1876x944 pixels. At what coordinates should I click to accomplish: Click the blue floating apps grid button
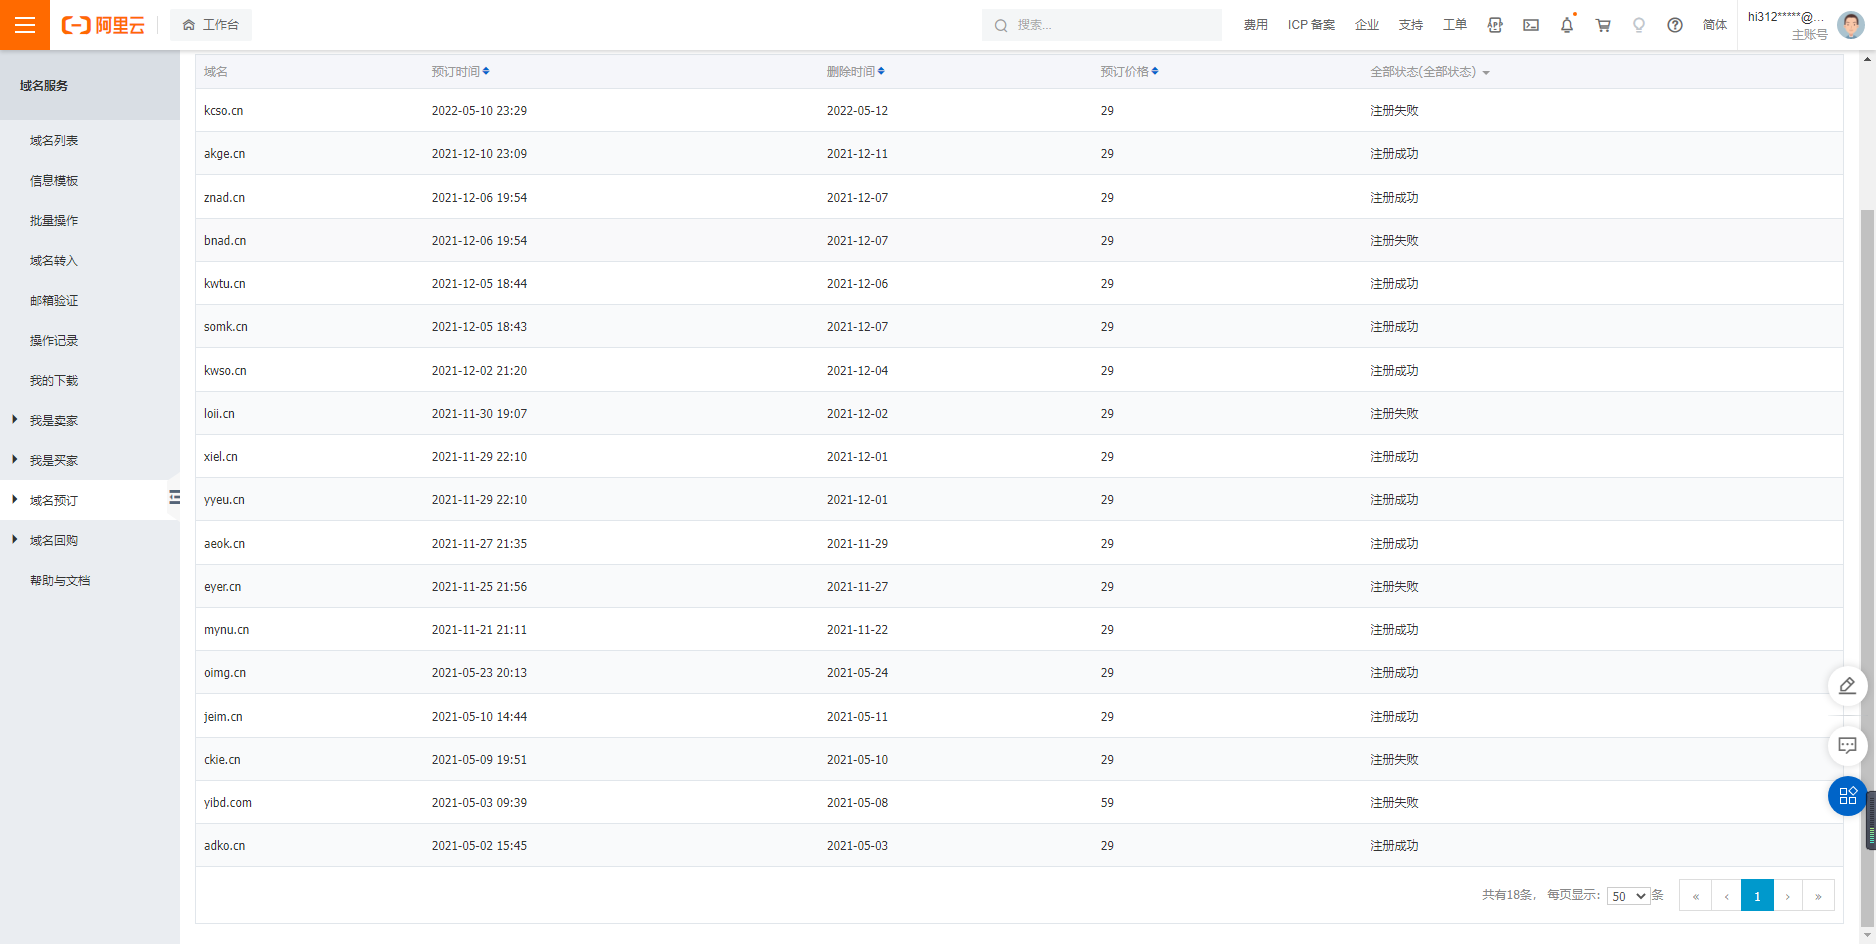point(1847,796)
